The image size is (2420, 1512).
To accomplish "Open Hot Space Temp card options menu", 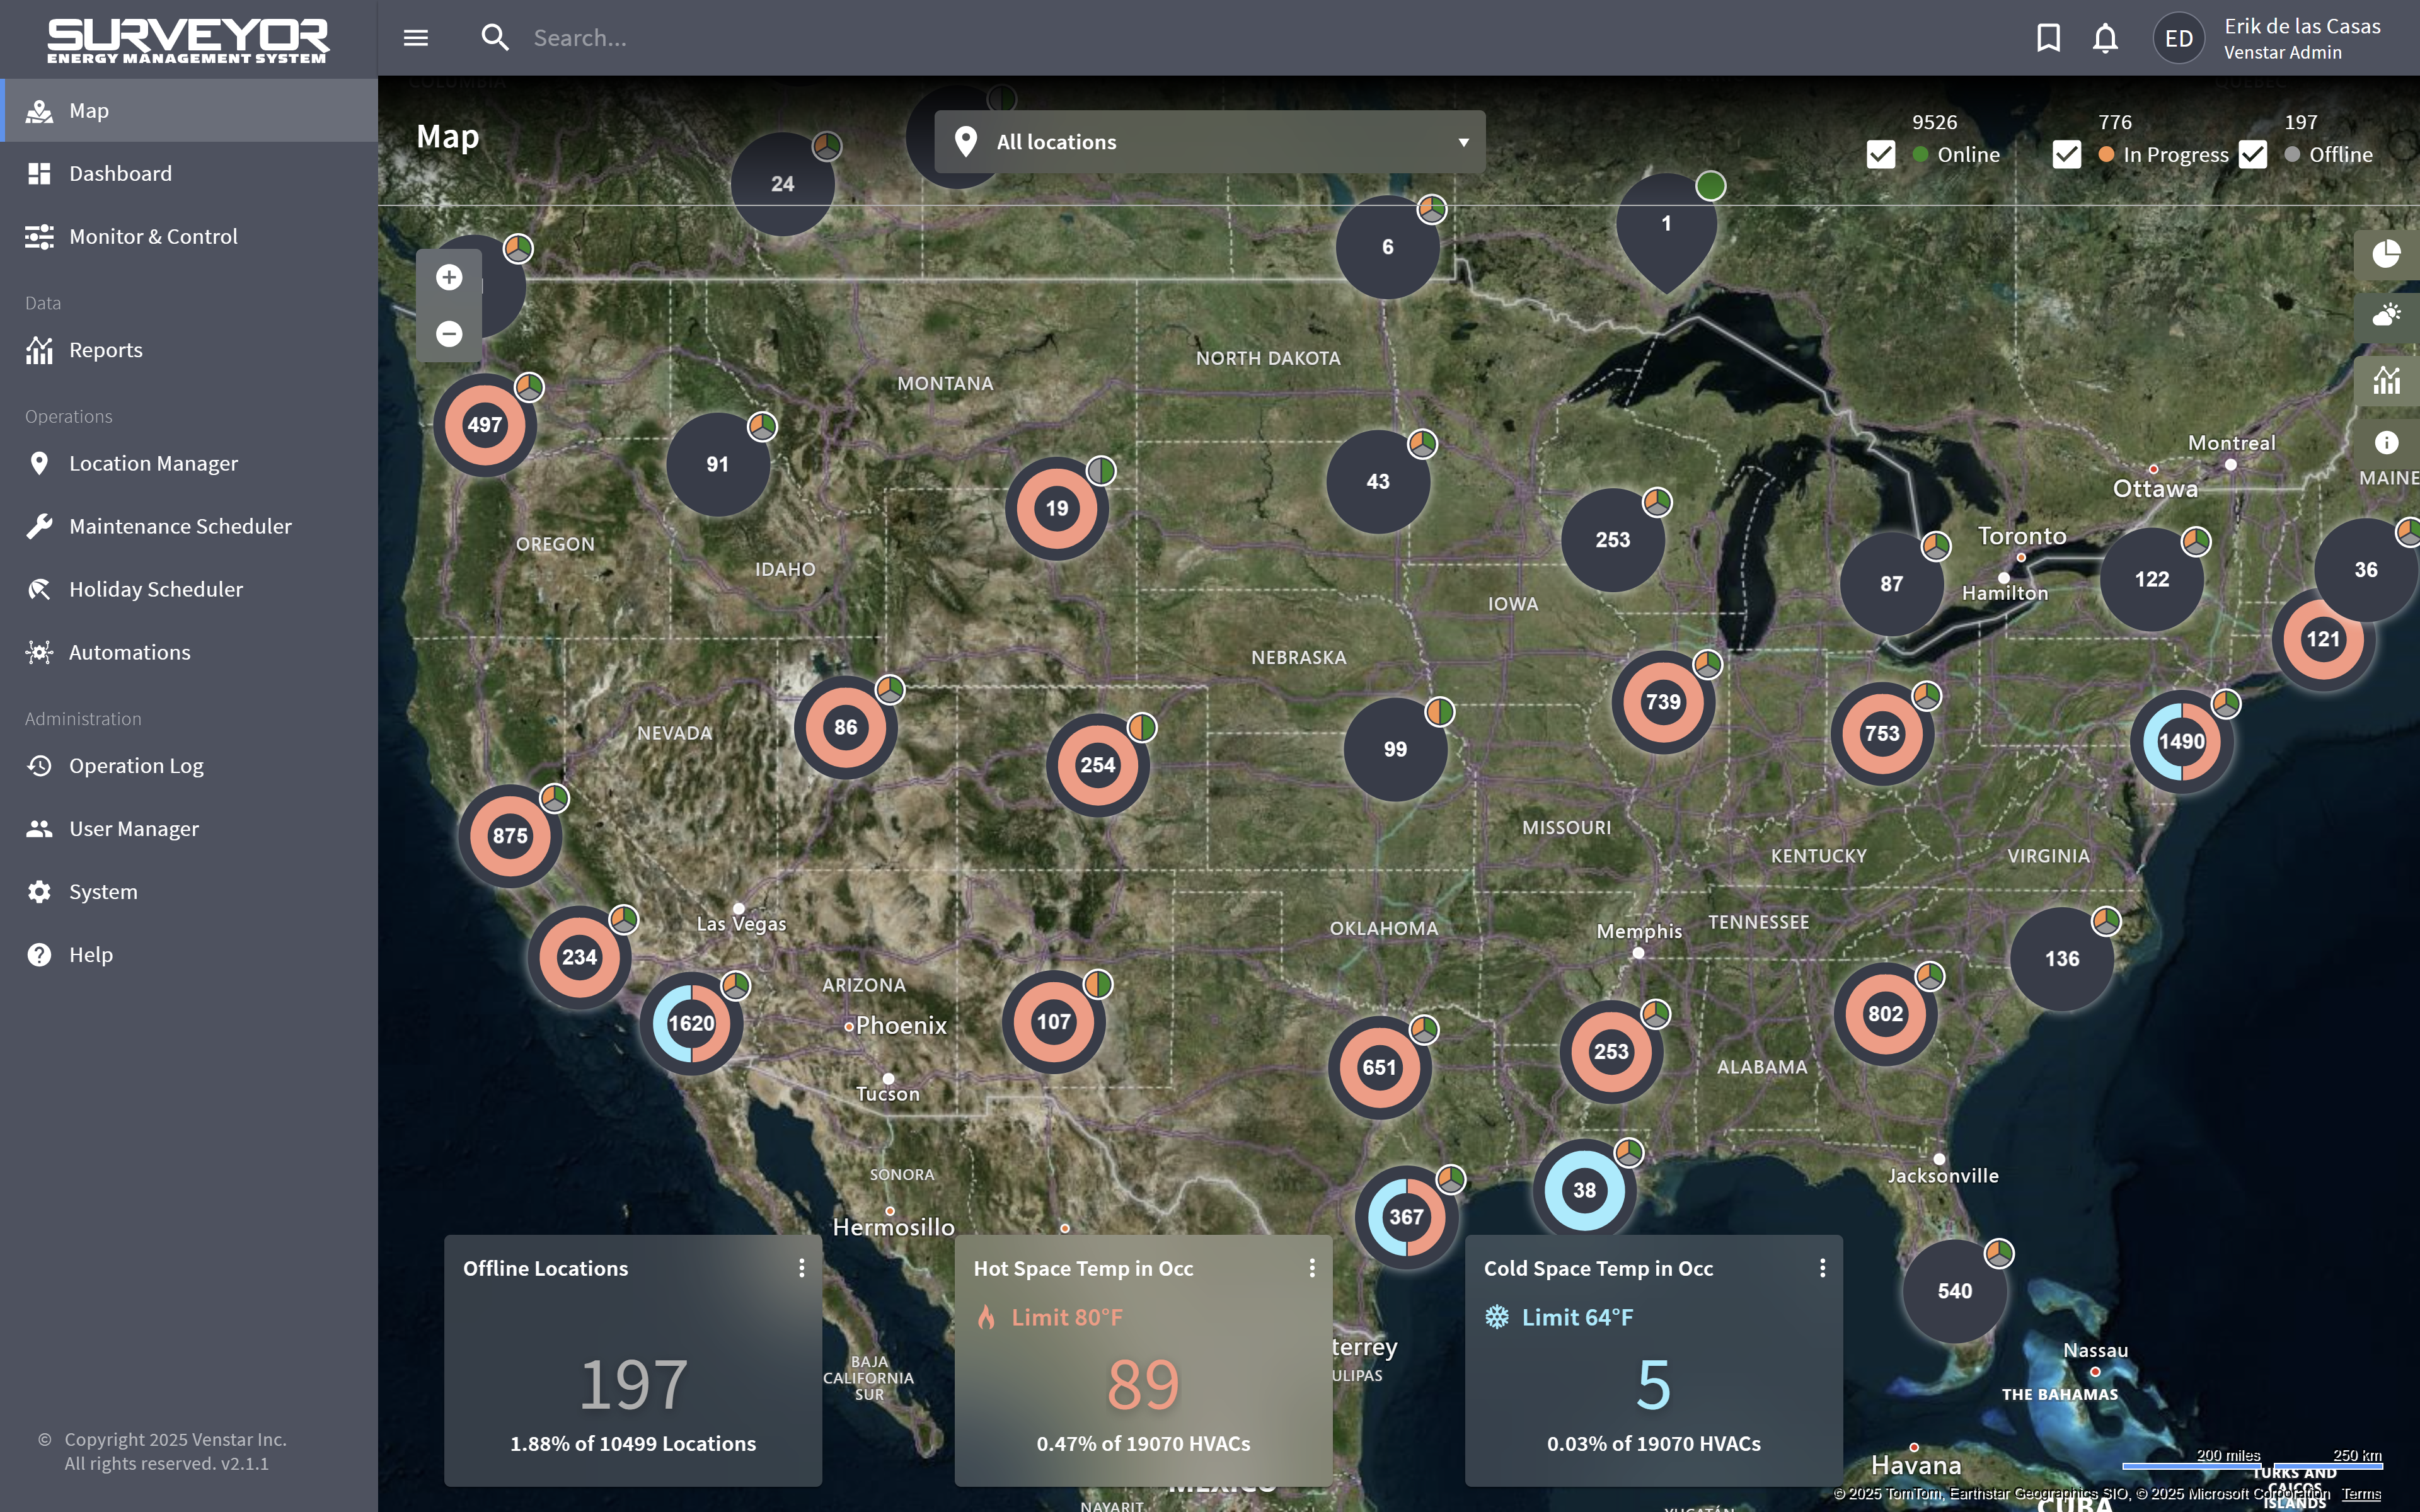I will 1312,1268.
